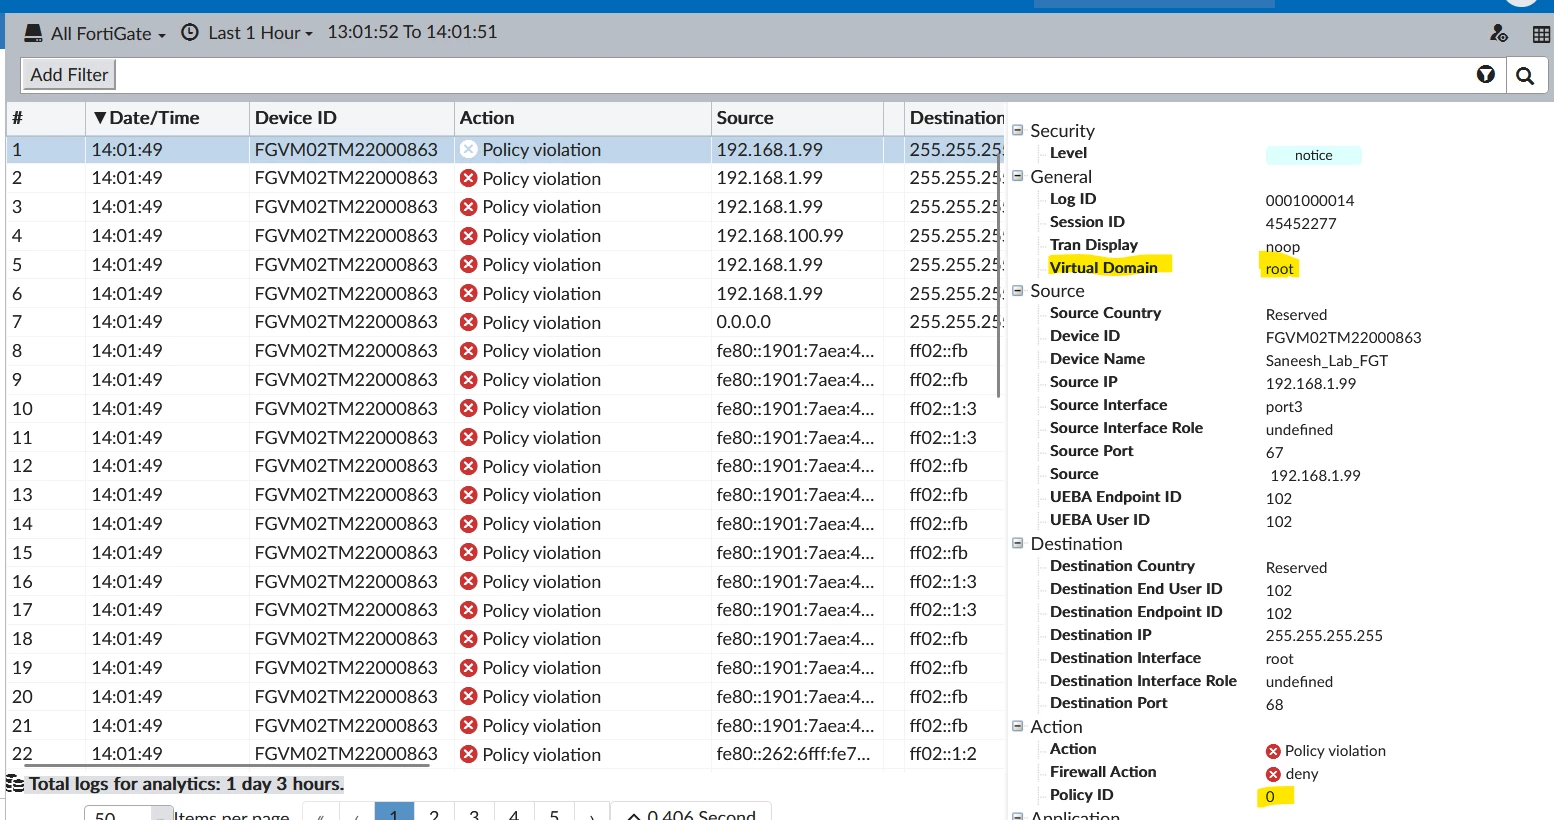
Task: Go to page 3 of logs
Action: (474, 812)
